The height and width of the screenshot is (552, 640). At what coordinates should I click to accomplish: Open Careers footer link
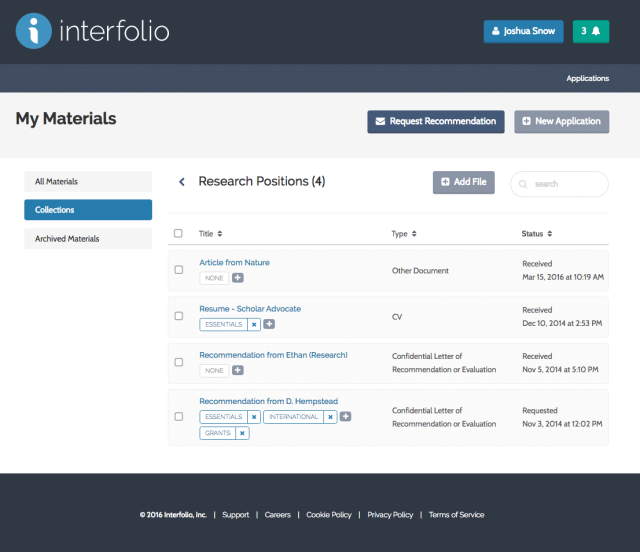pos(278,515)
